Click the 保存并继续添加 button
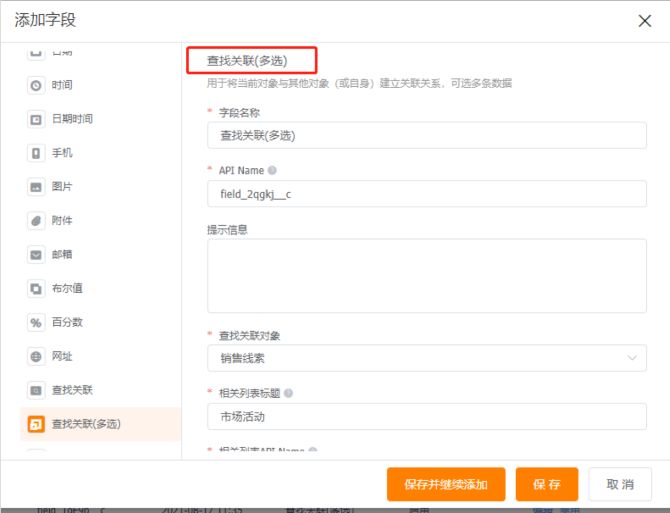Screen dimensions: 670x513 pos(446,484)
